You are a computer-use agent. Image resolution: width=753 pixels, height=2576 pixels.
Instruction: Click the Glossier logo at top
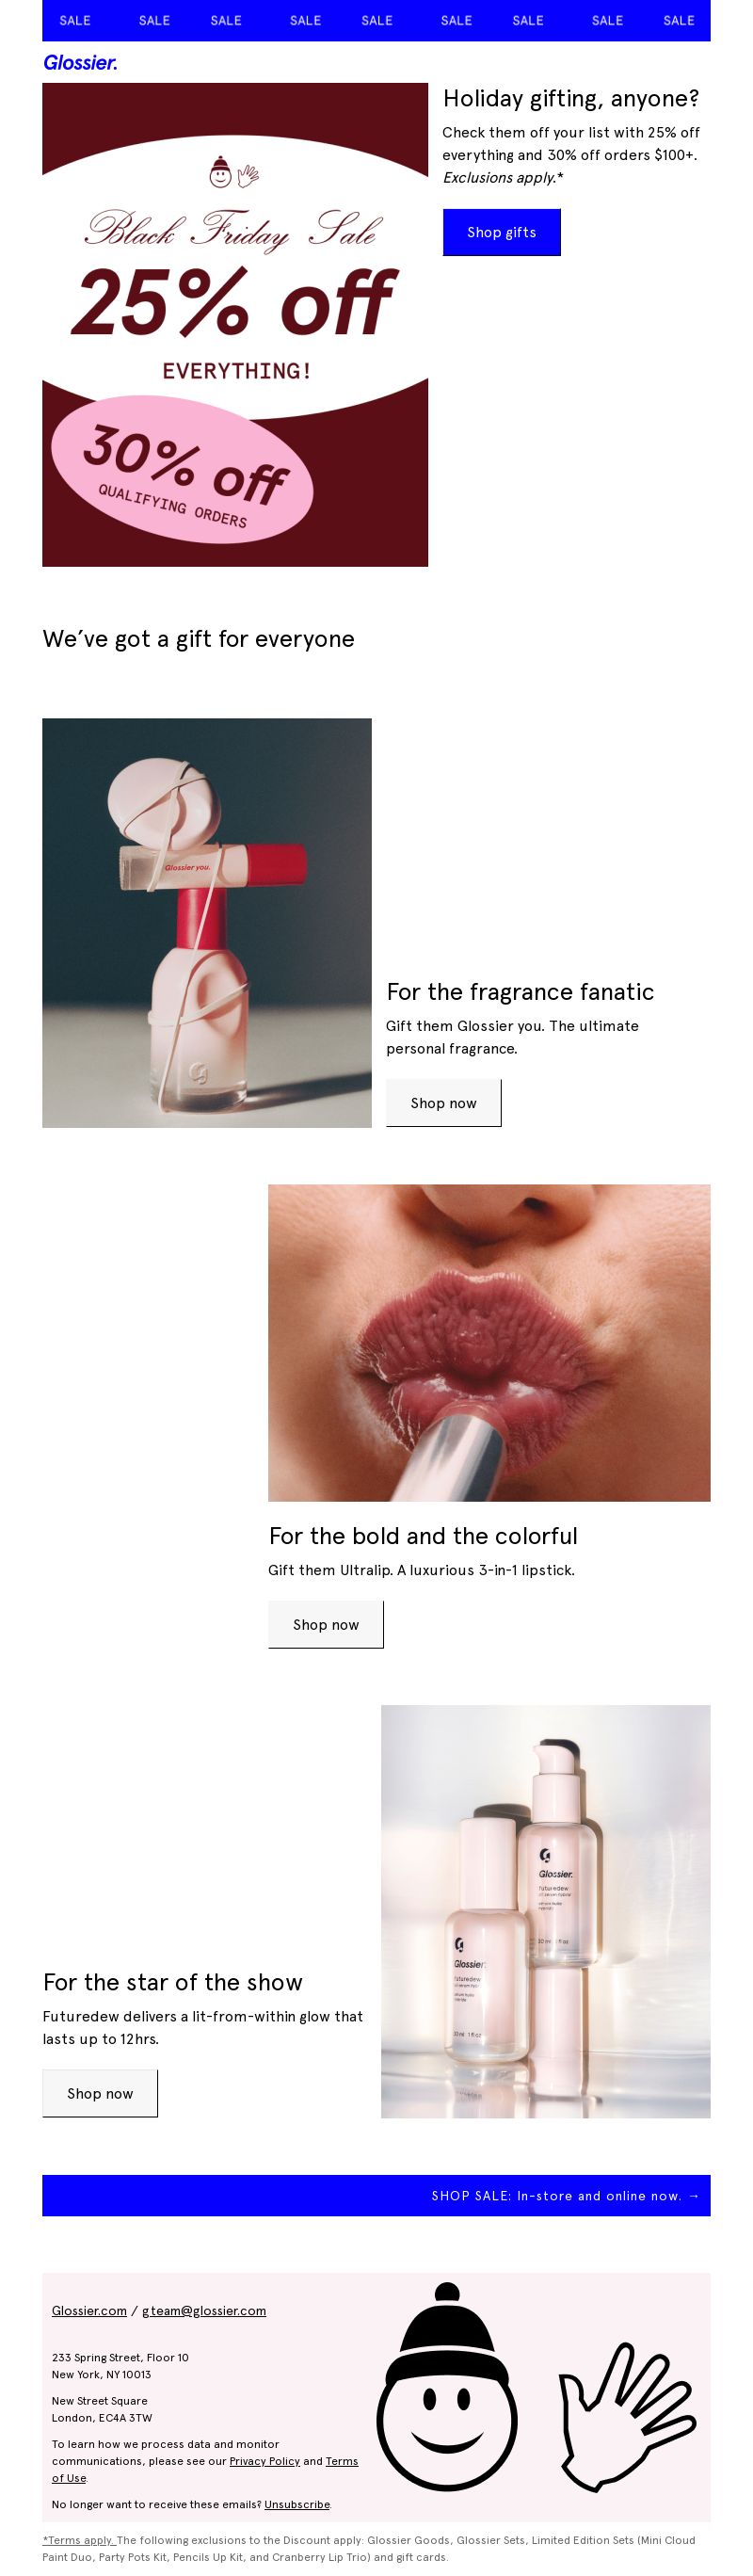coord(80,62)
